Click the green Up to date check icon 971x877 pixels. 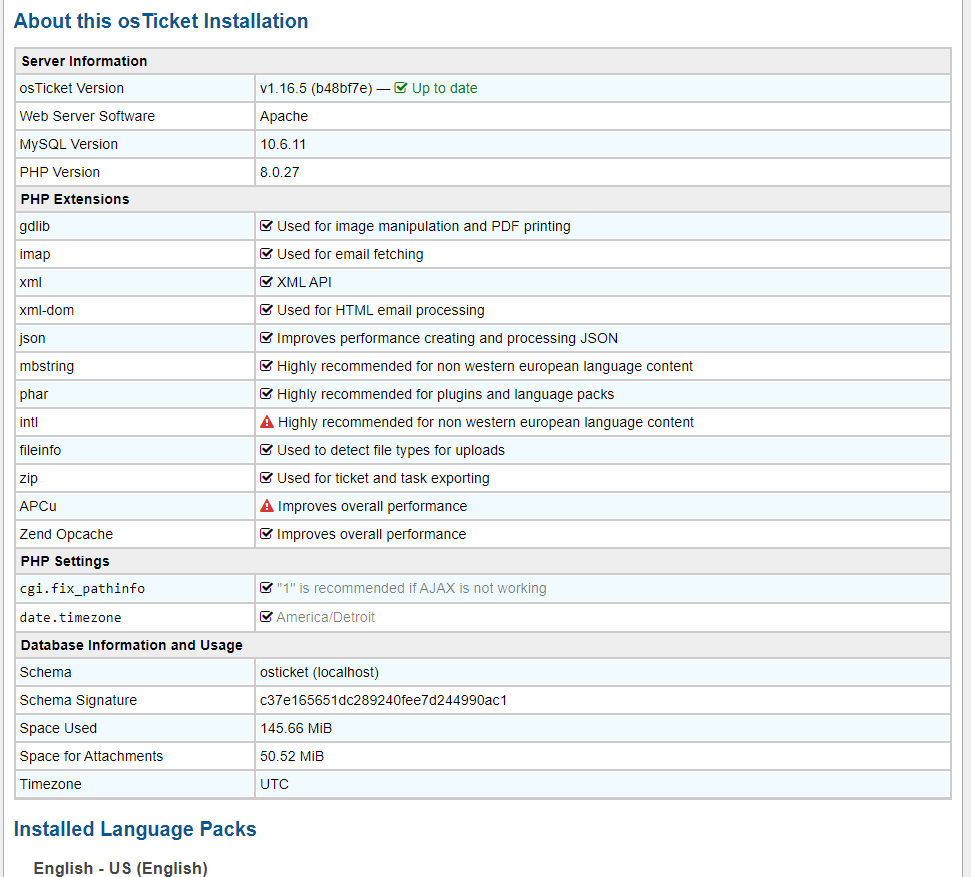click(x=401, y=88)
